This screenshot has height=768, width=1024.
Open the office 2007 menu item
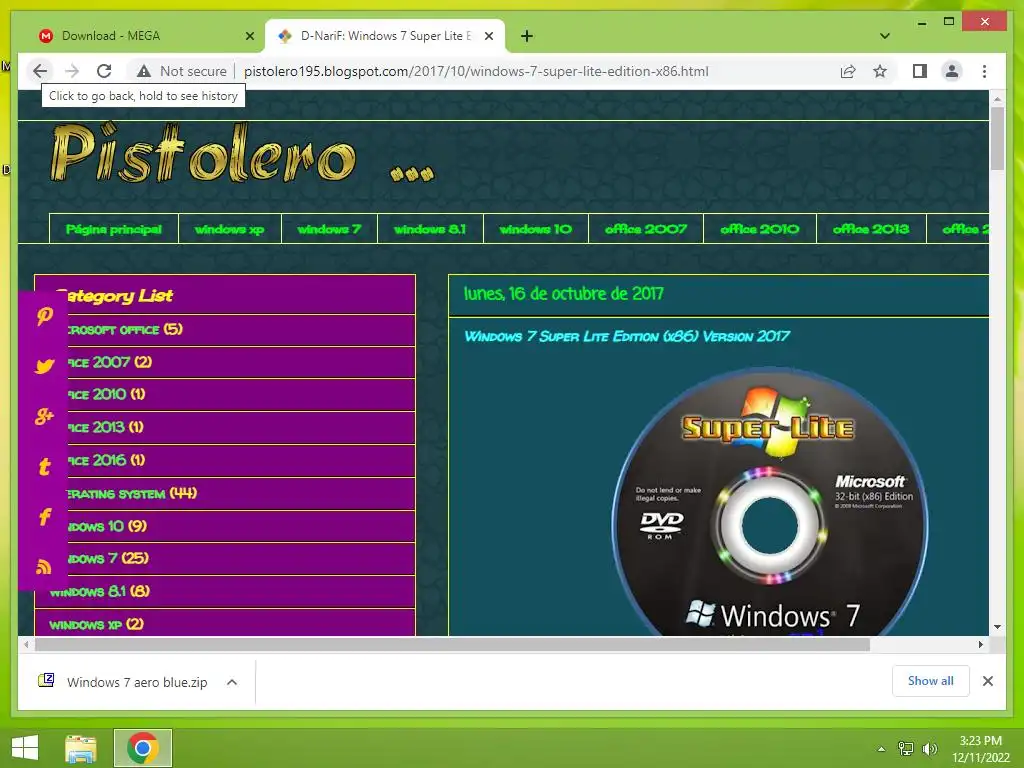pos(646,229)
